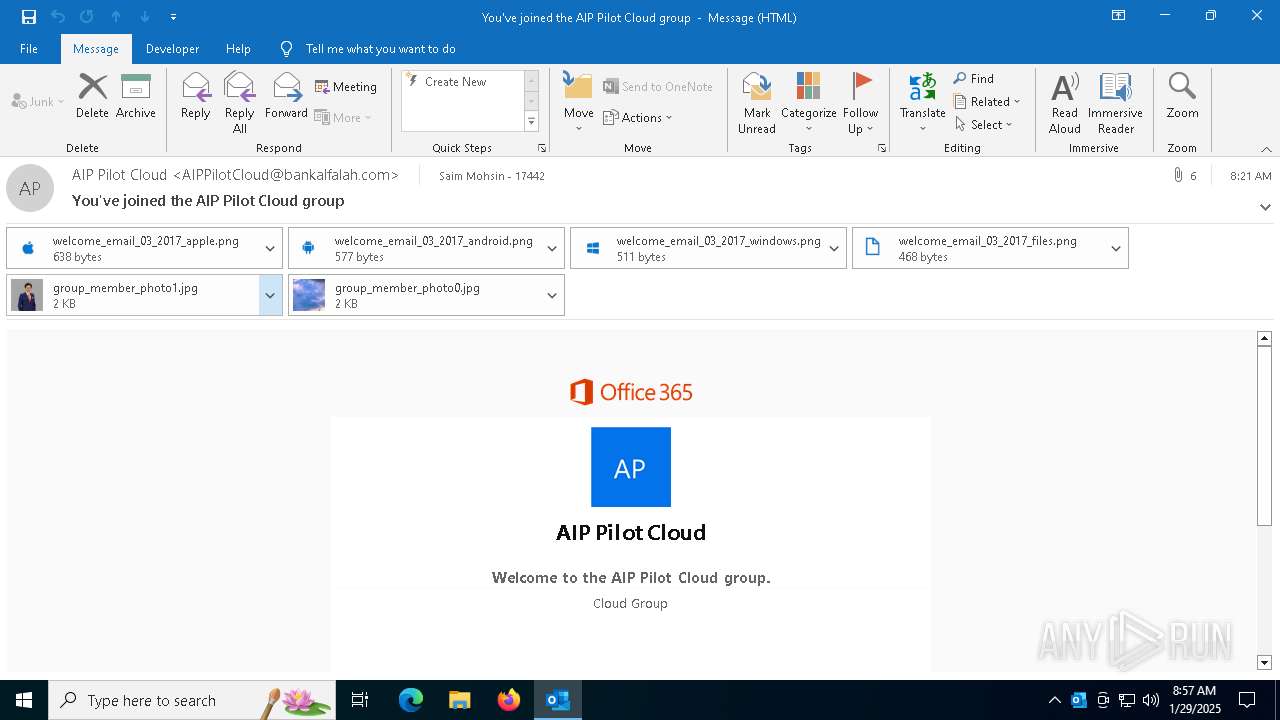The image size is (1280, 720).
Task: Open the Select dropdown
Action: click(x=984, y=124)
